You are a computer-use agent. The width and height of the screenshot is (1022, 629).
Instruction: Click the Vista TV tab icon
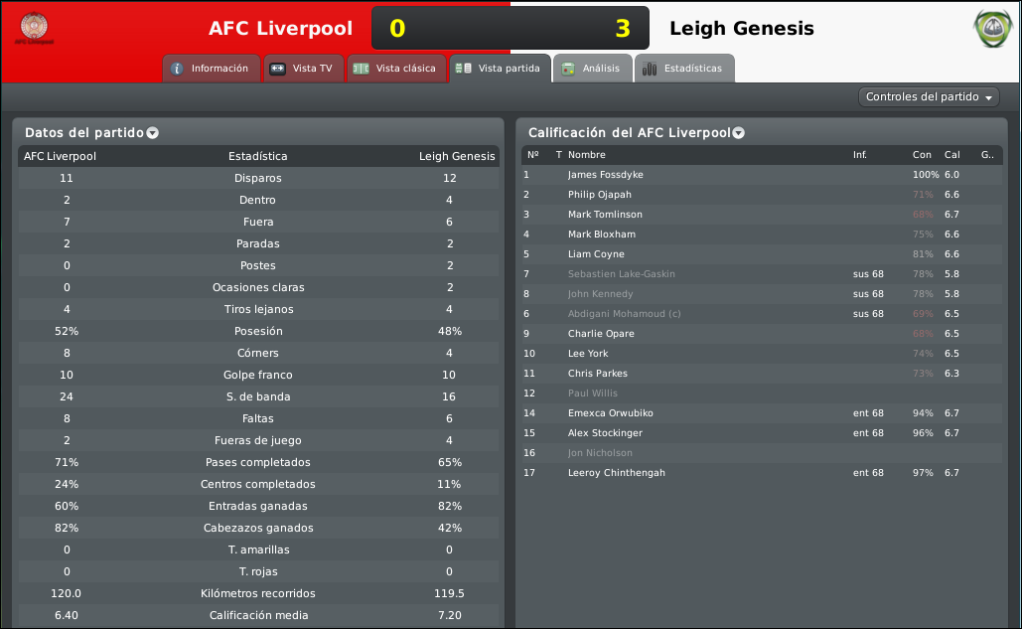[x=278, y=68]
